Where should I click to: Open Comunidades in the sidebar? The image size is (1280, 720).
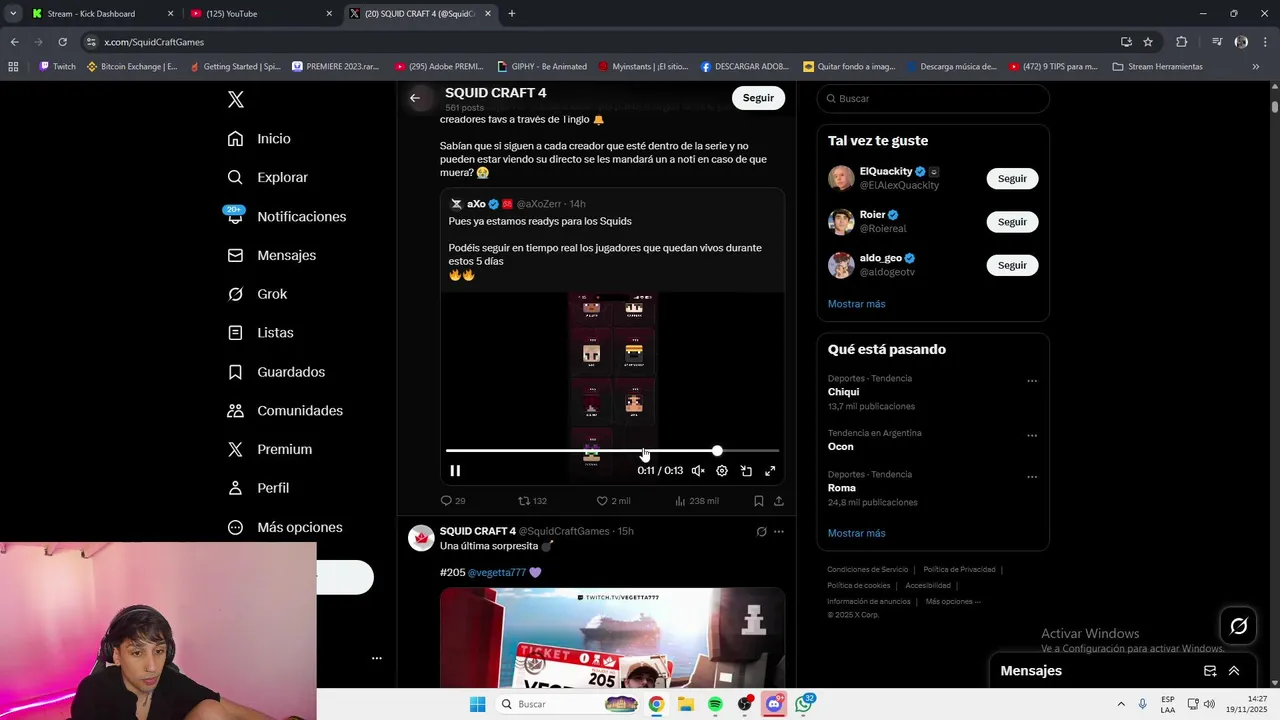pos(285,411)
